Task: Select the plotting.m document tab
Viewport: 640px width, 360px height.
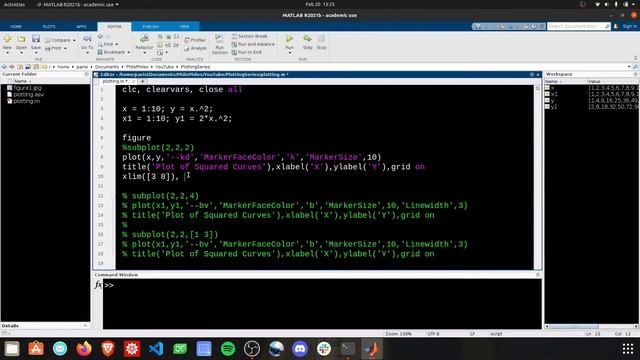Action: [x=116, y=81]
